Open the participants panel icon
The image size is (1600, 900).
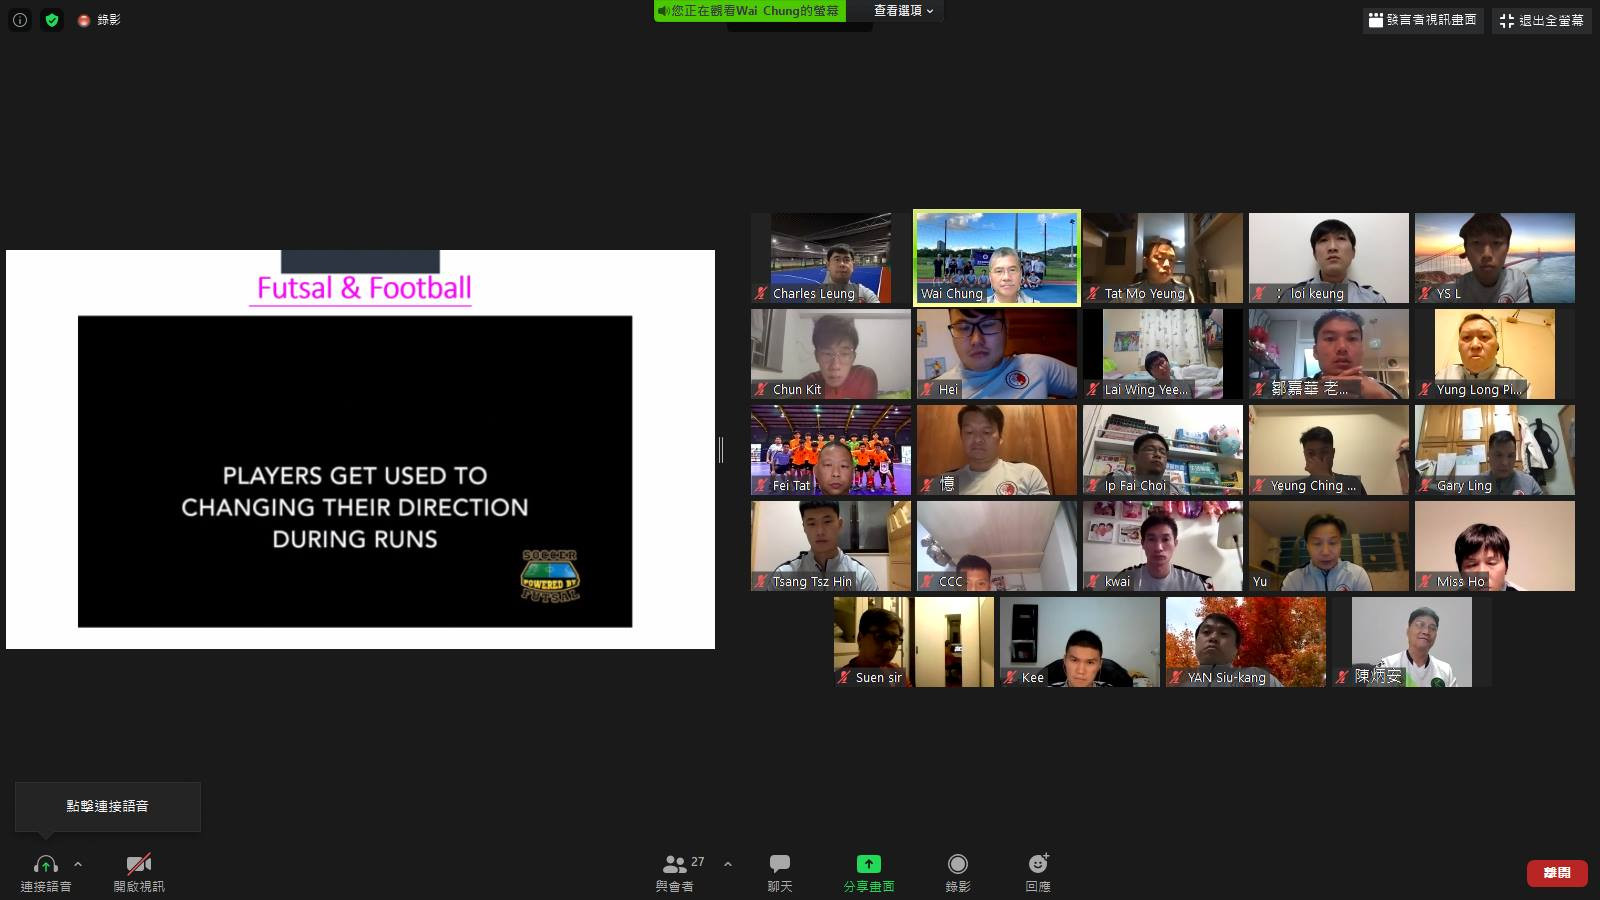coord(675,864)
